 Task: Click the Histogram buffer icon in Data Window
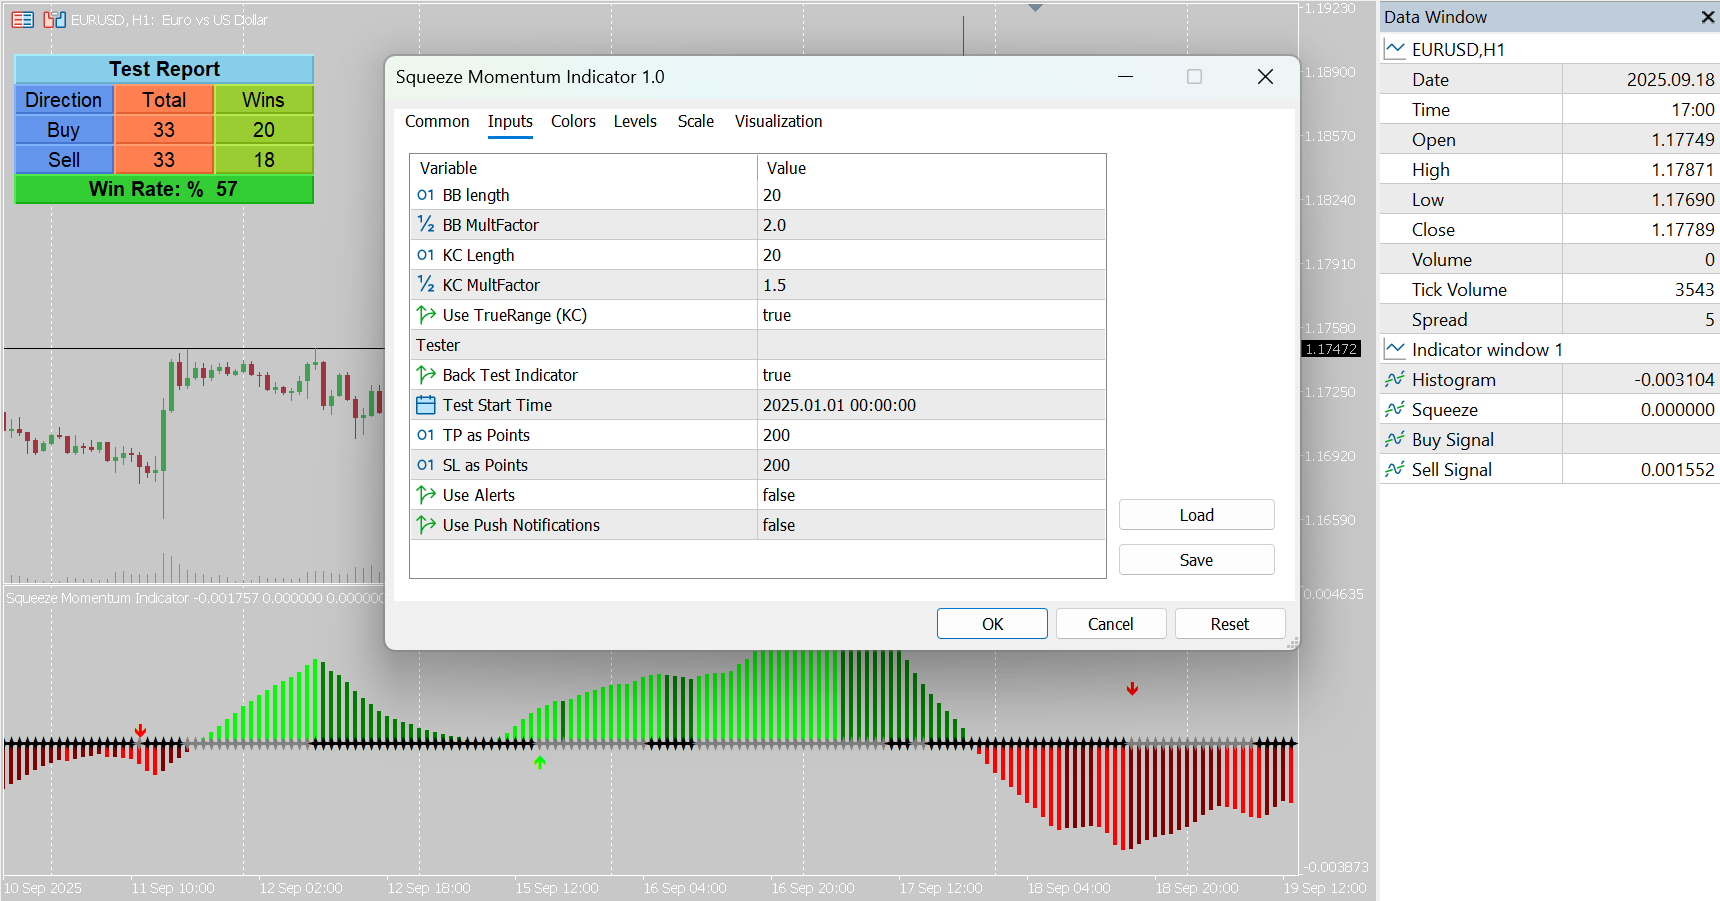click(x=1395, y=379)
